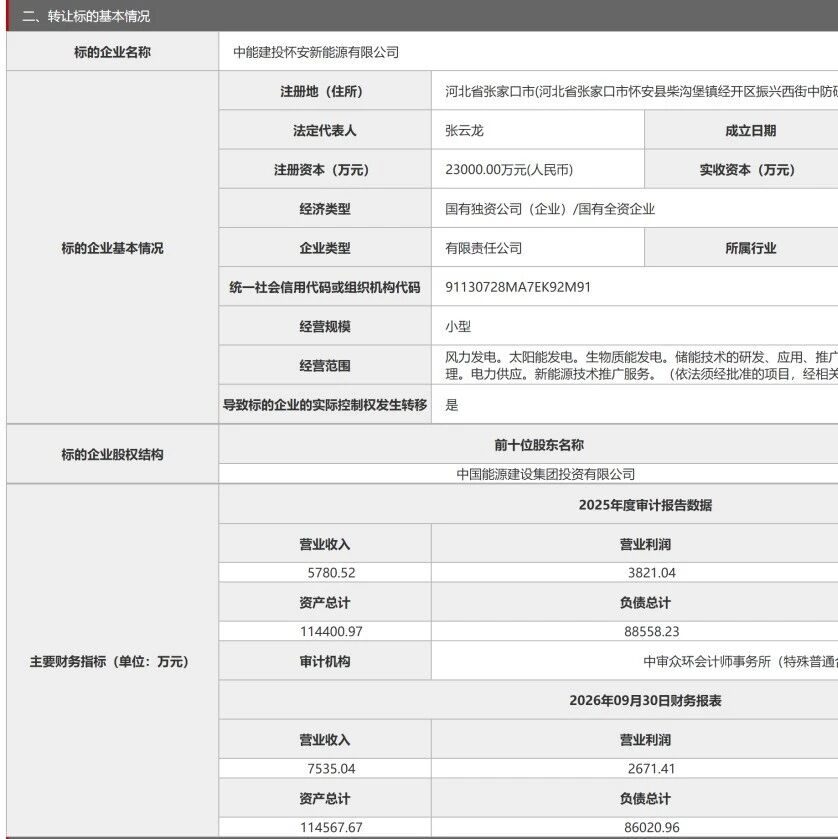Select total assets 114400.97

(x=331, y=631)
